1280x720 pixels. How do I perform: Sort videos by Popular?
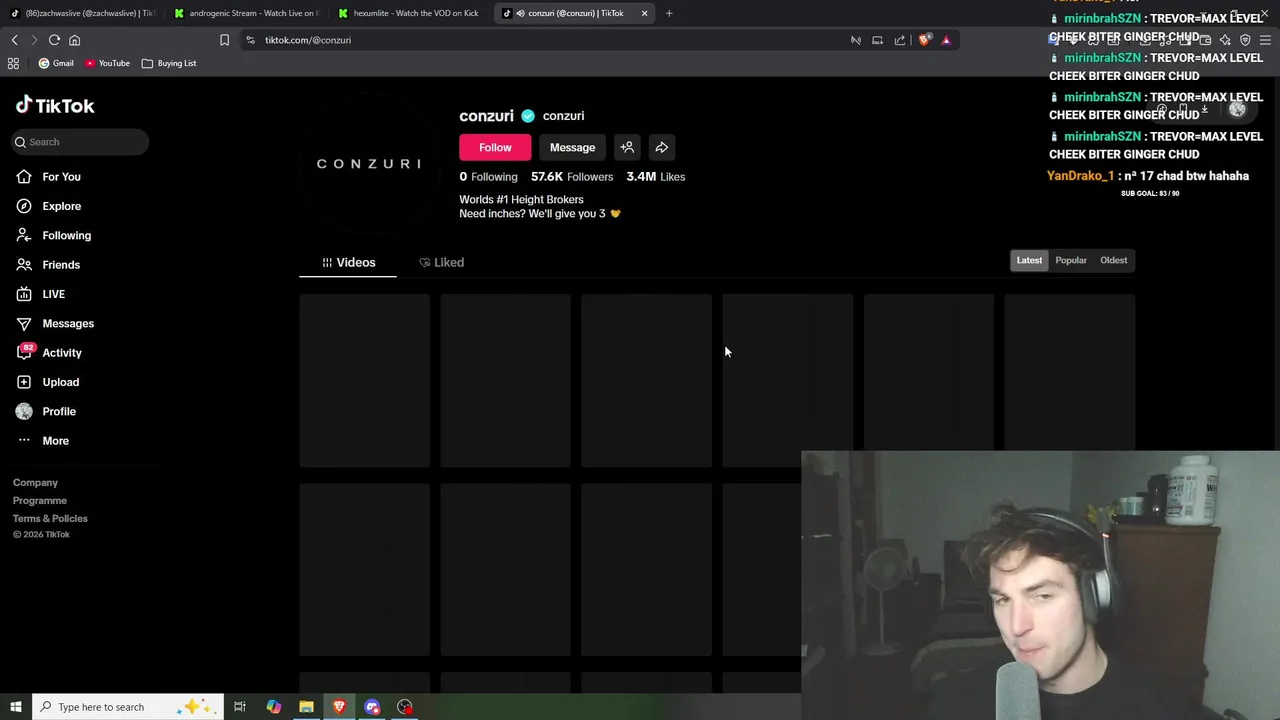tap(1071, 260)
